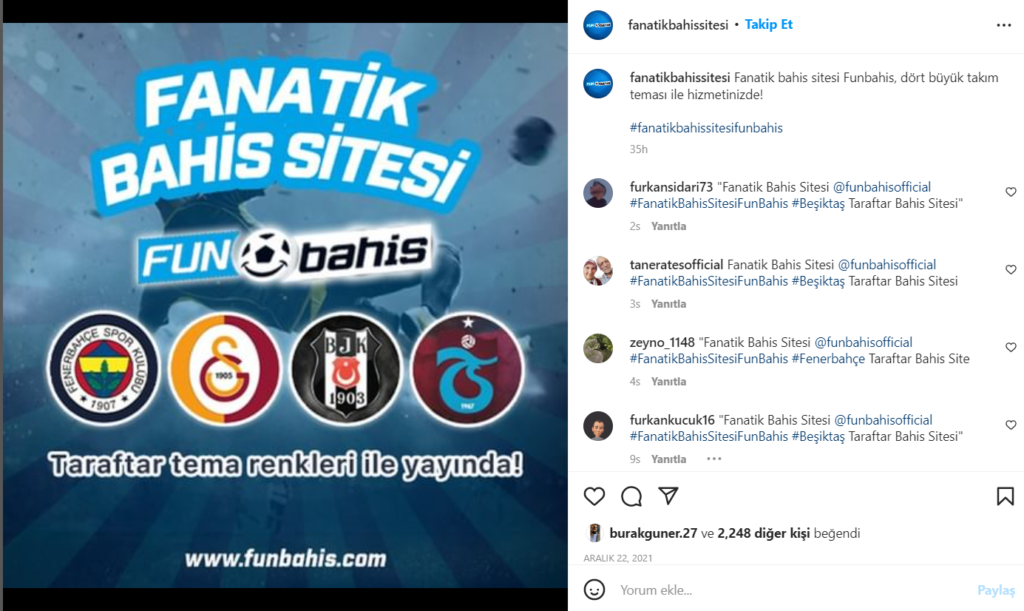Open more options on furkankucuk16's comment
Viewport: 1024px width, 611px height.
714,459
